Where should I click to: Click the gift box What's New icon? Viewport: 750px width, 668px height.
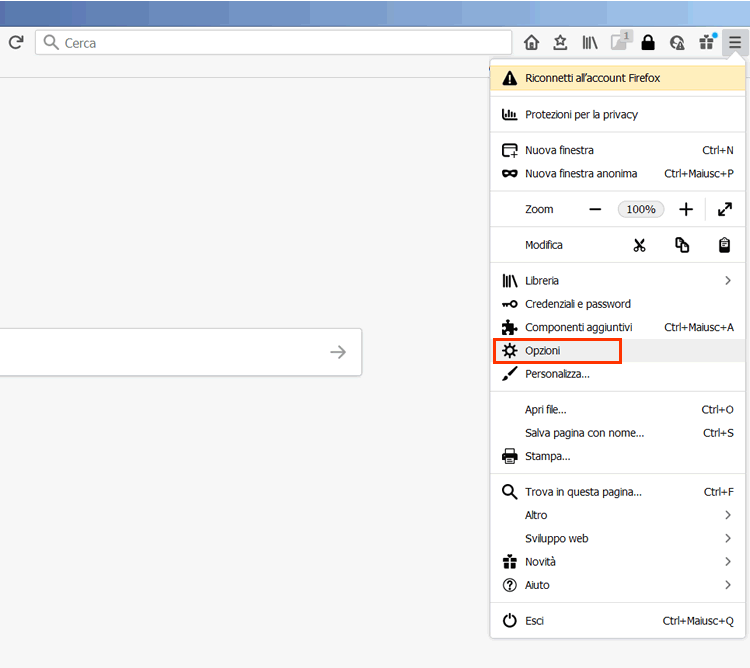[706, 43]
